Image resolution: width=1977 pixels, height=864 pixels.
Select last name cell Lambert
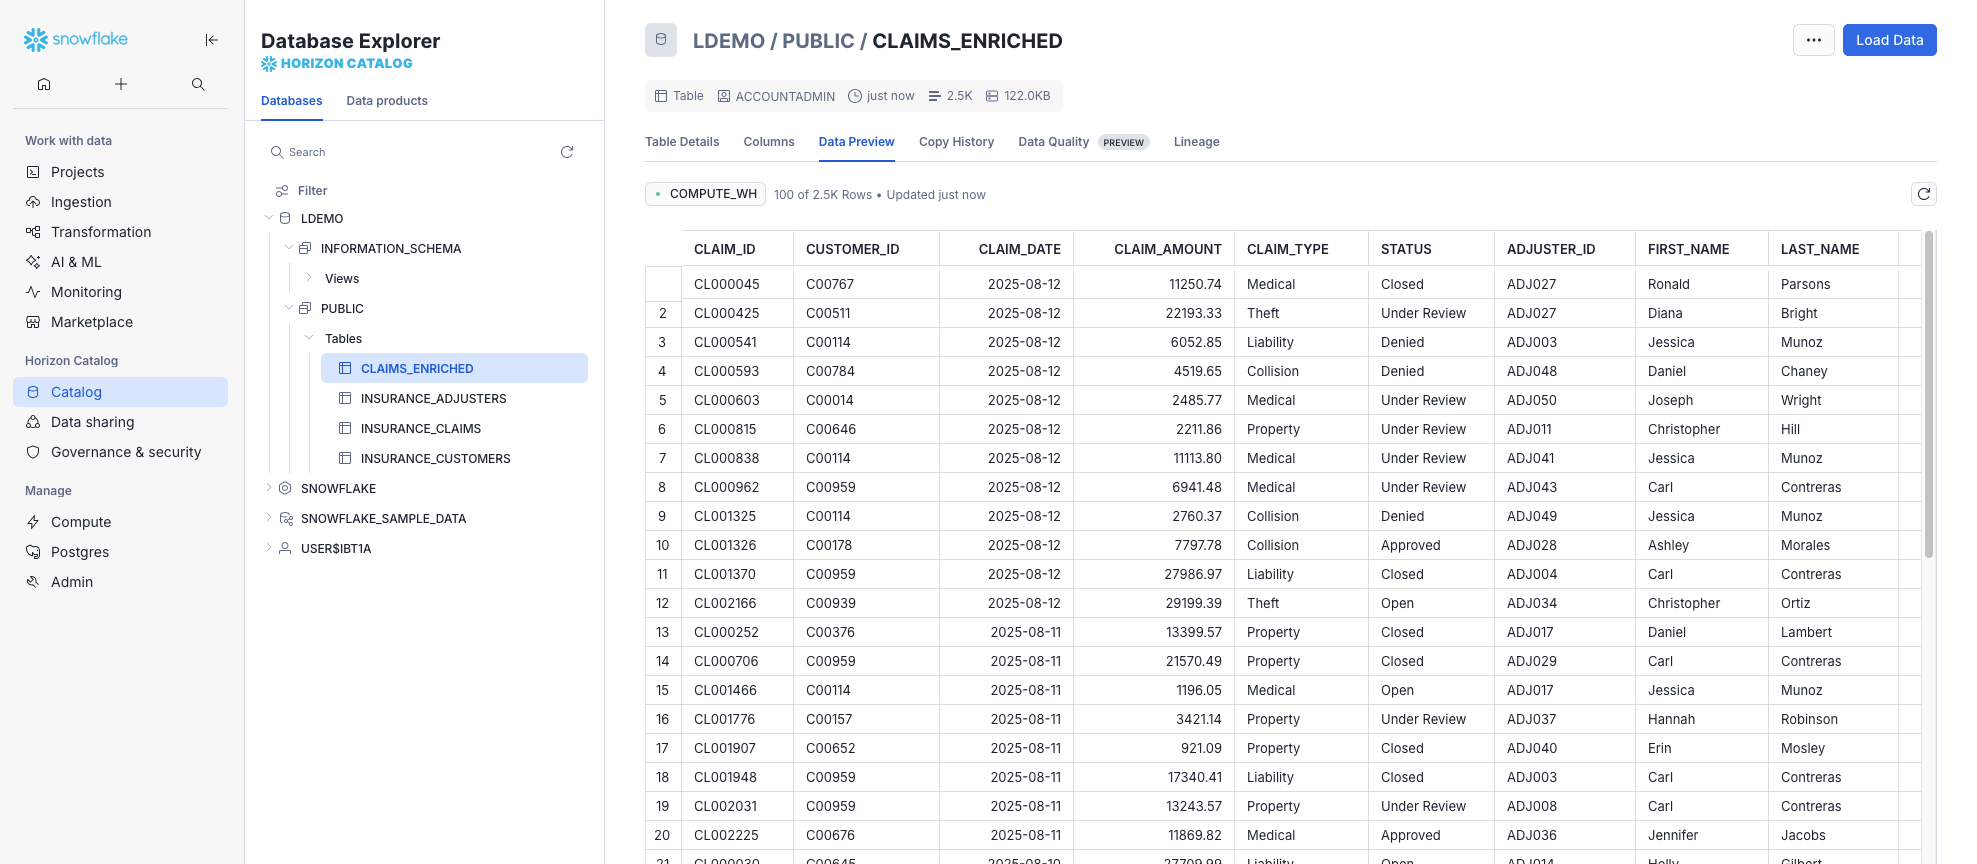pyautogui.click(x=1833, y=632)
